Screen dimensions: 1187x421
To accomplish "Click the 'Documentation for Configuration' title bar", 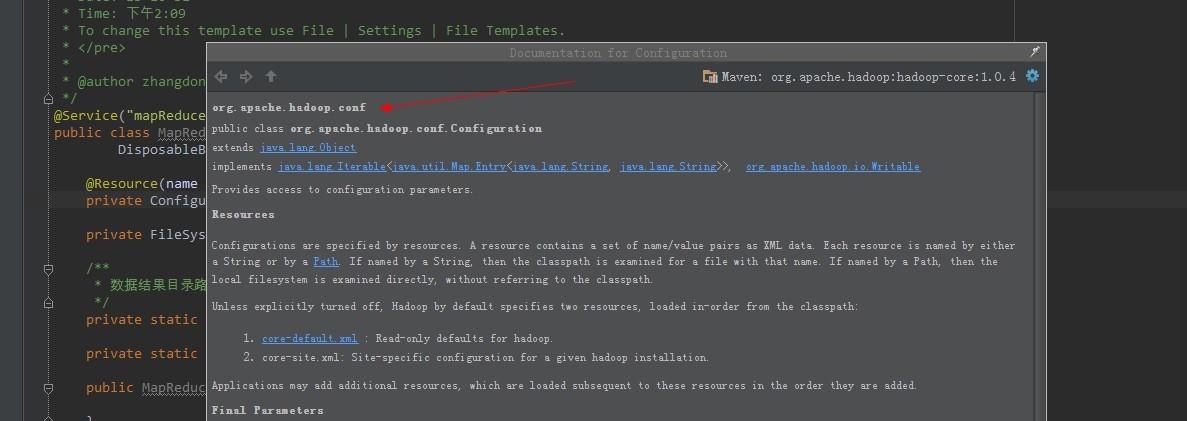I will pyautogui.click(x=618, y=53).
